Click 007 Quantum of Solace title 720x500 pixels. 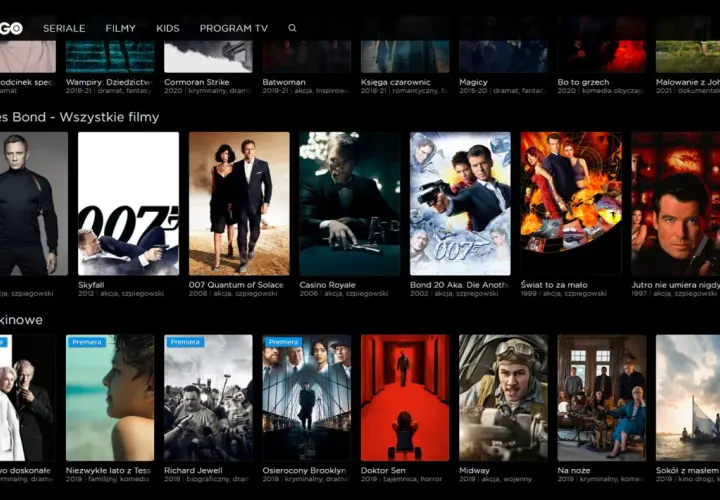tap(236, 285)
